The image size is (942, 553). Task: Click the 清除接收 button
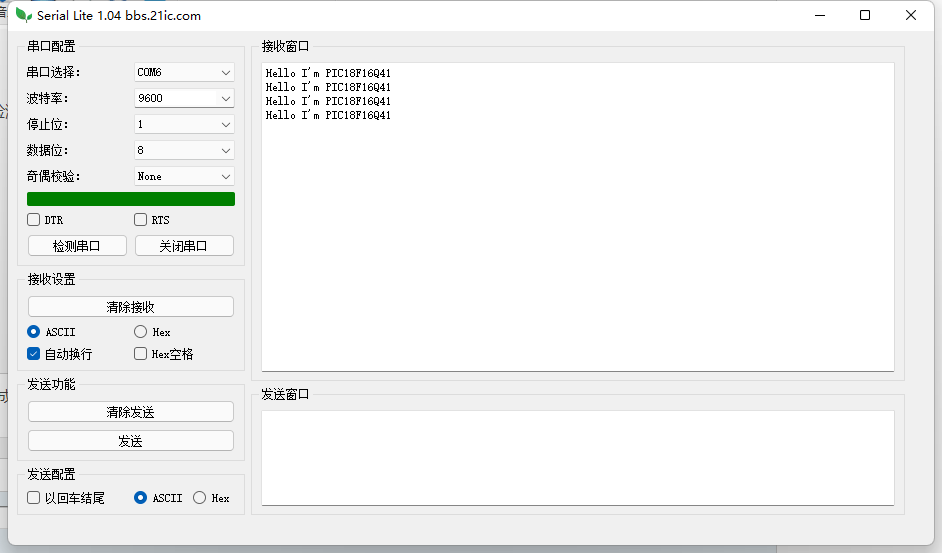pos(130,307)
